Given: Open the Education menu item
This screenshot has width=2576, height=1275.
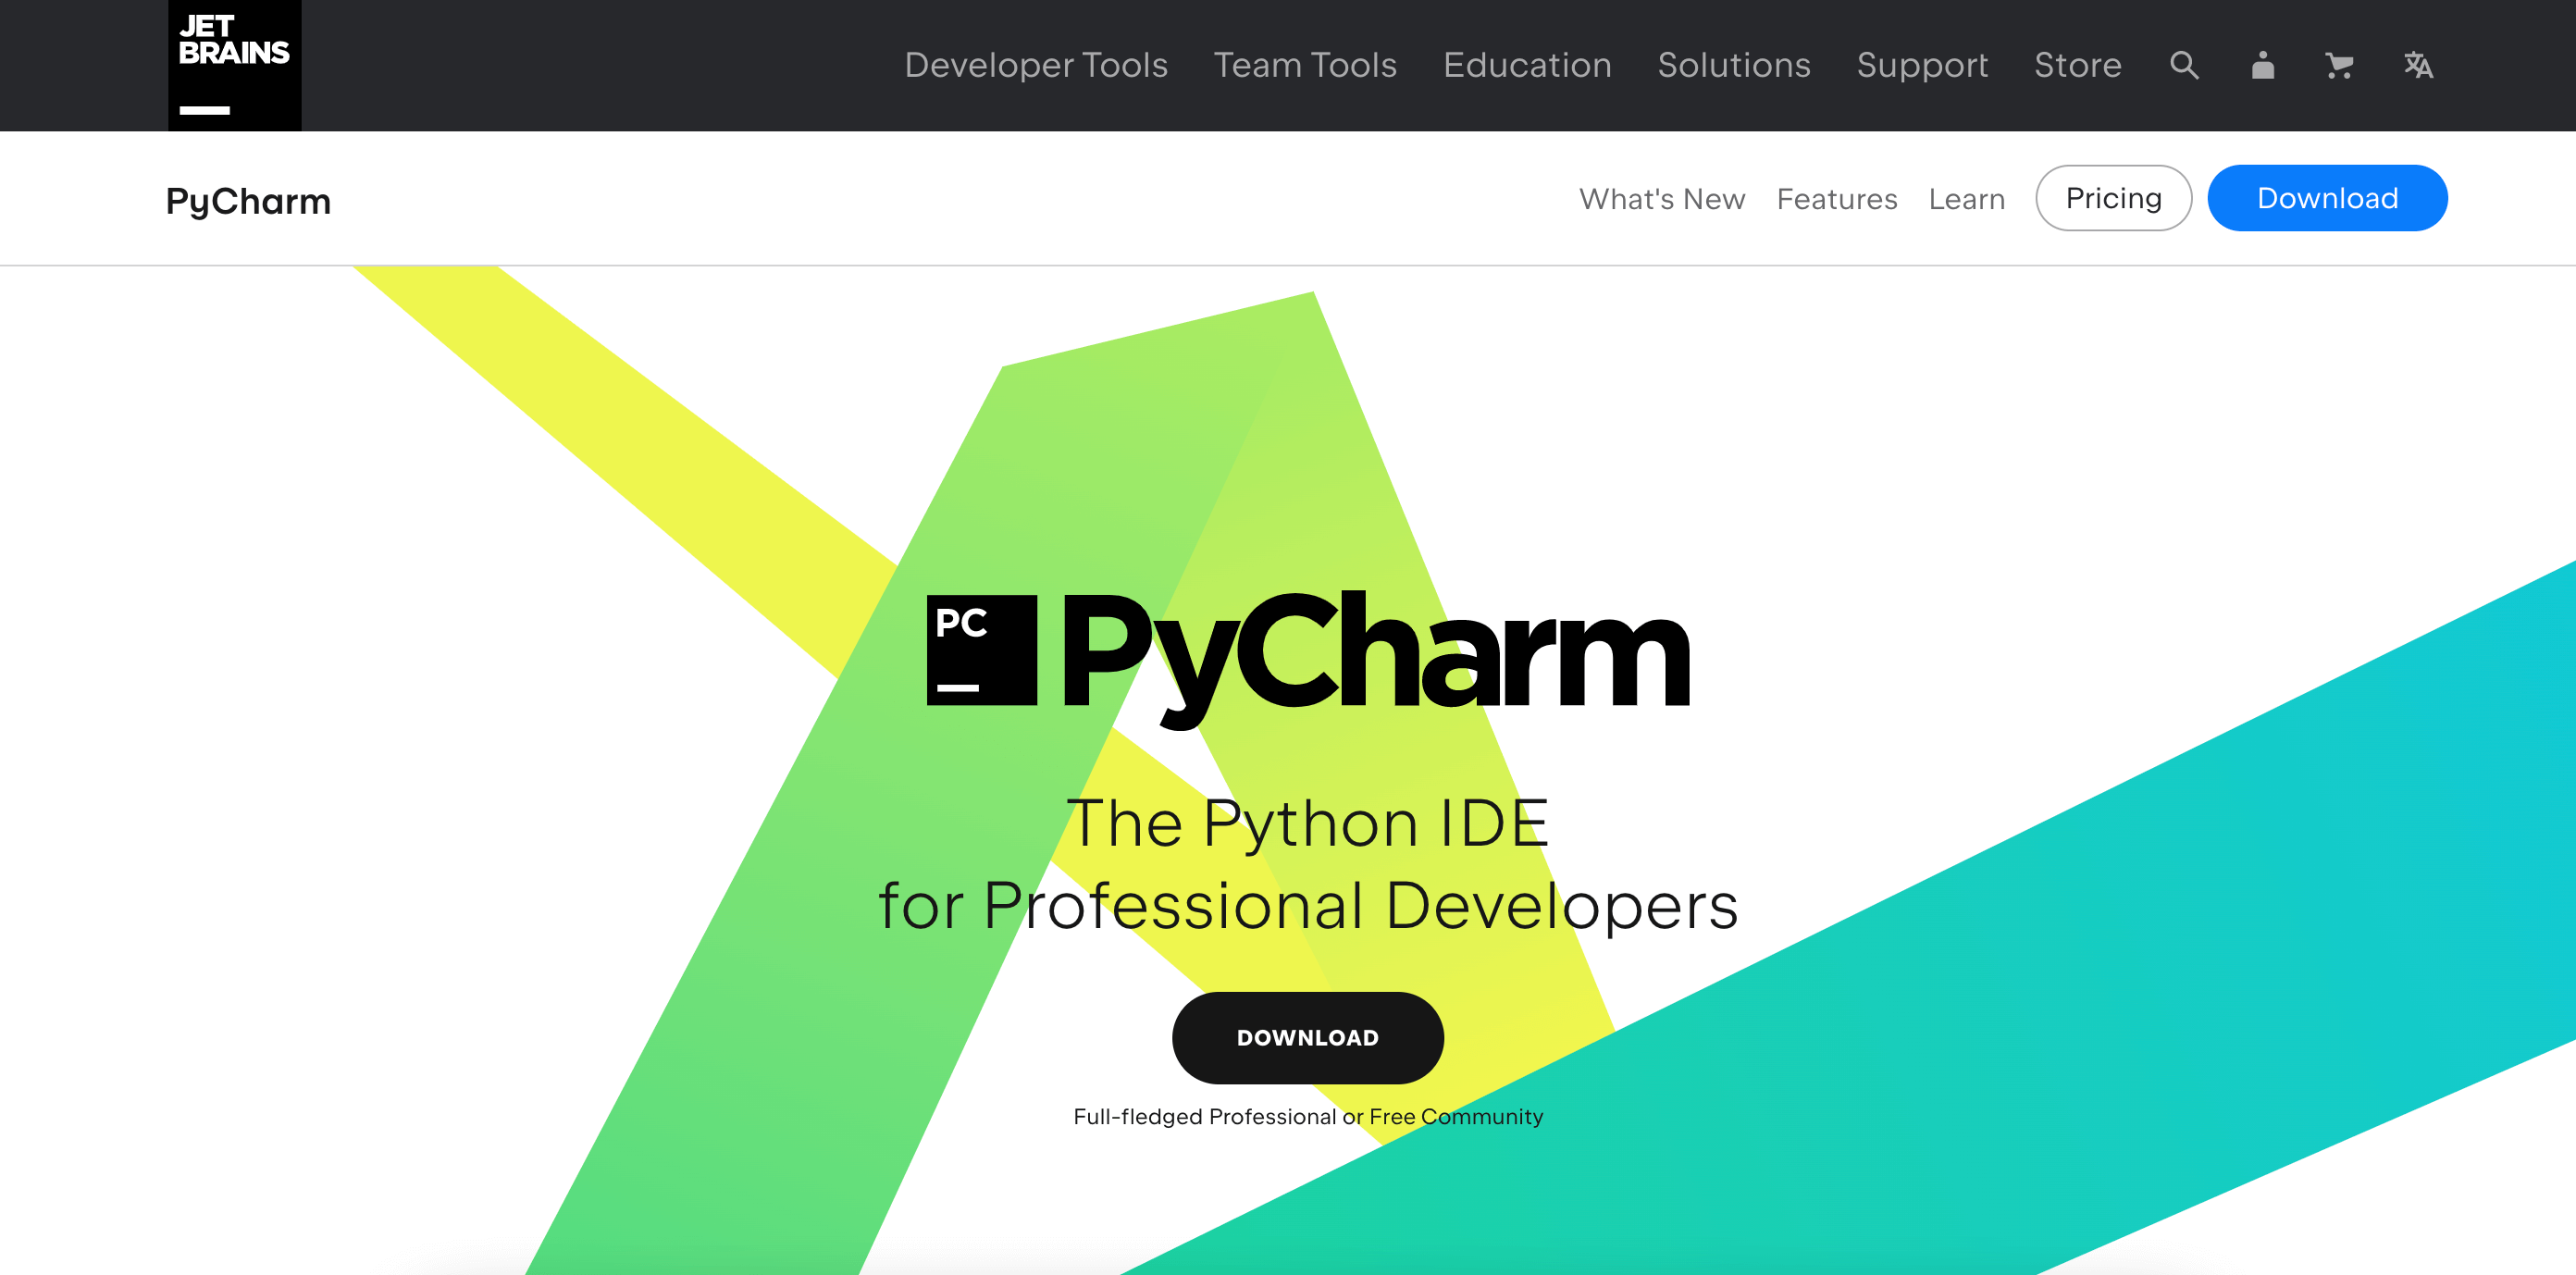Looking at the screenshot, I should (1526, 66).
